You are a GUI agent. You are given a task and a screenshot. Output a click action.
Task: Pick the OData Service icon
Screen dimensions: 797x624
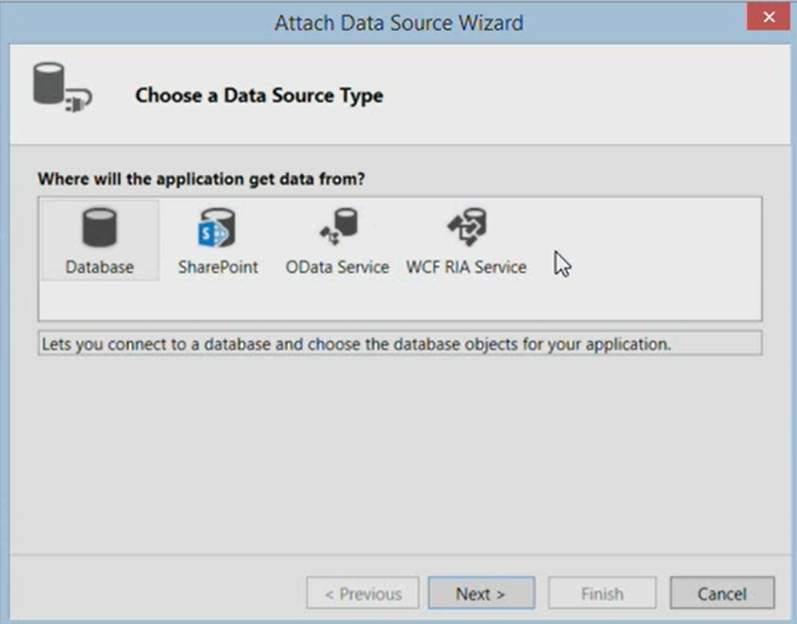[339, 227]
